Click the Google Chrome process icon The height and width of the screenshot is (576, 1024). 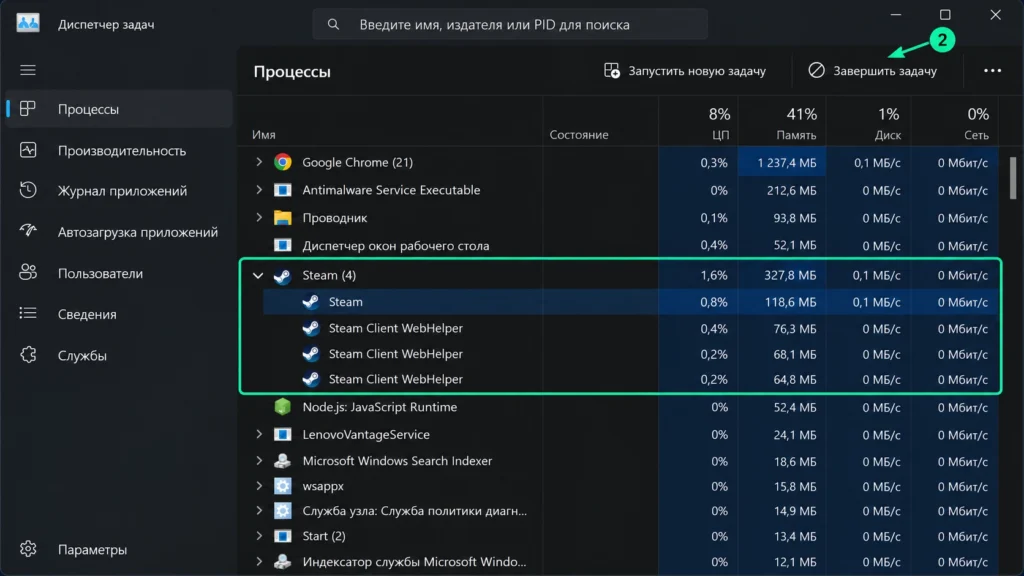[283, 162]
